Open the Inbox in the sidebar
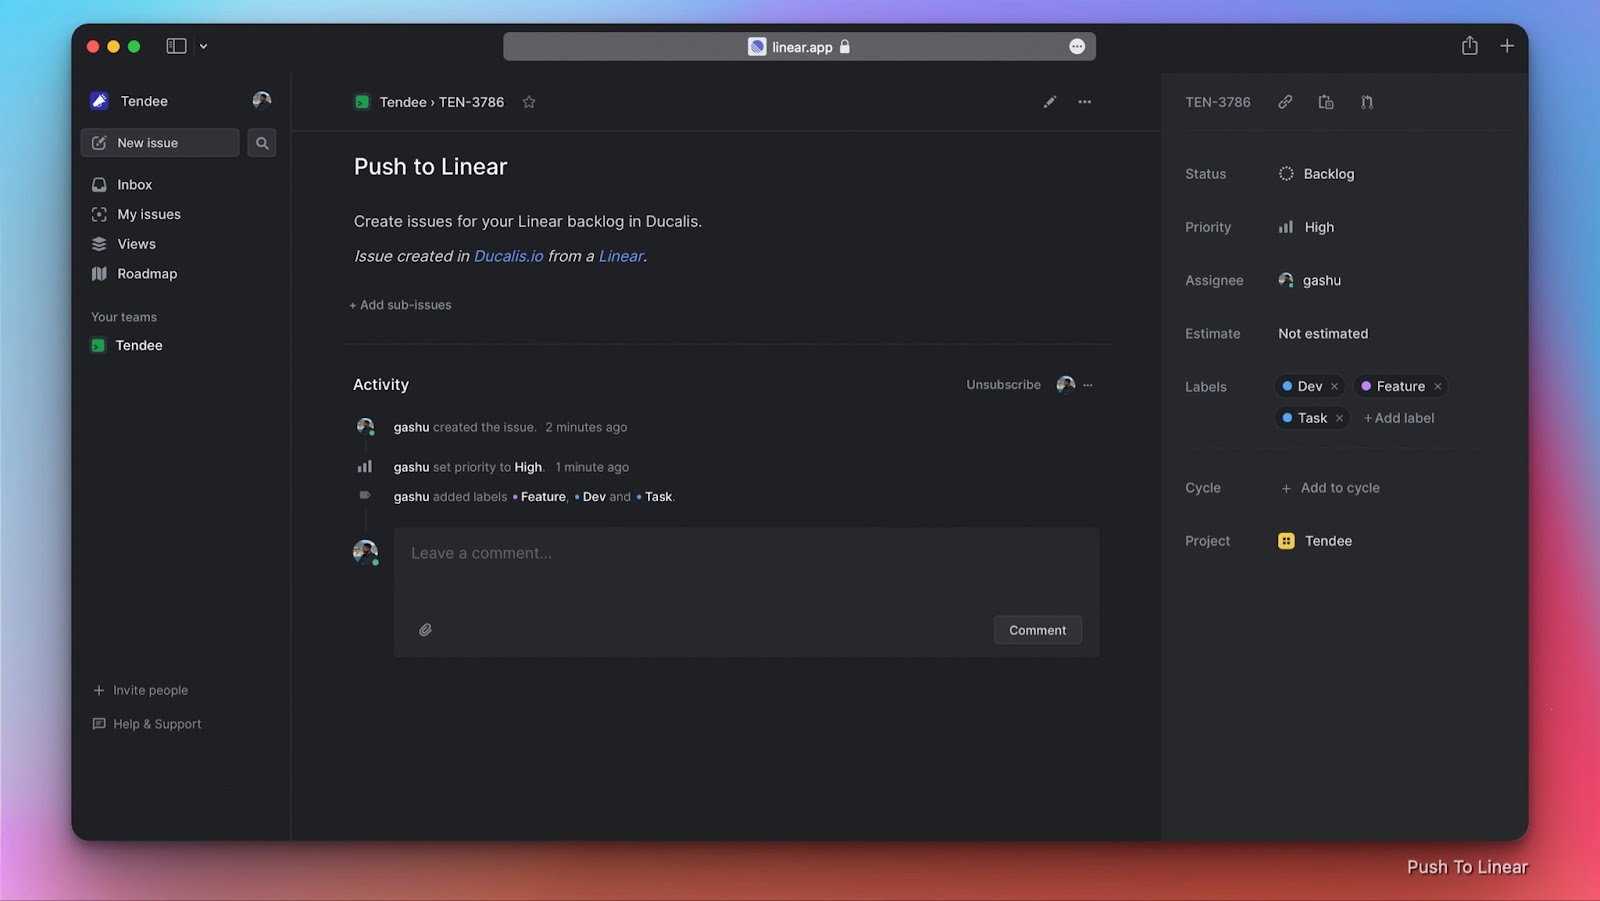The height and width of the screenshot is (901, 1600). (134, 185)
